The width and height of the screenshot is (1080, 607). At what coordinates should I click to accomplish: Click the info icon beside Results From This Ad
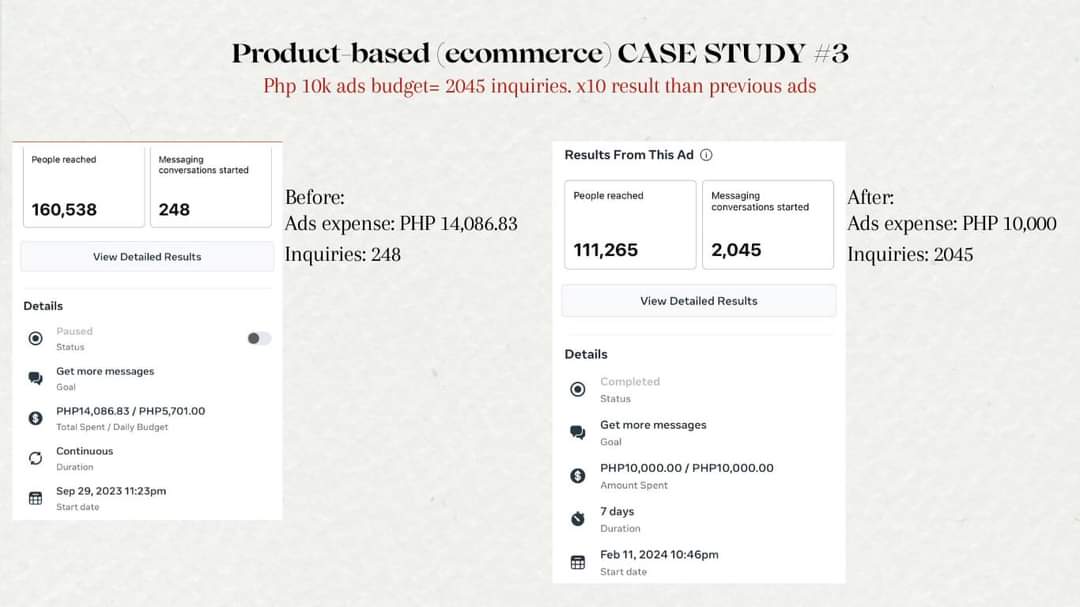706,155
